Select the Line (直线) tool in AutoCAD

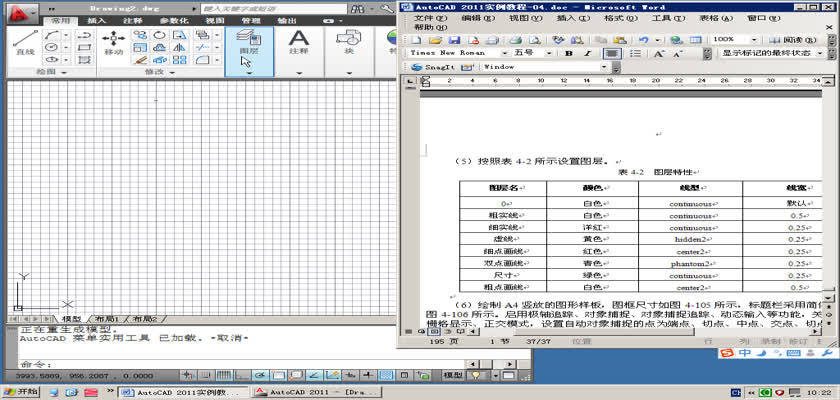[25, 43]
